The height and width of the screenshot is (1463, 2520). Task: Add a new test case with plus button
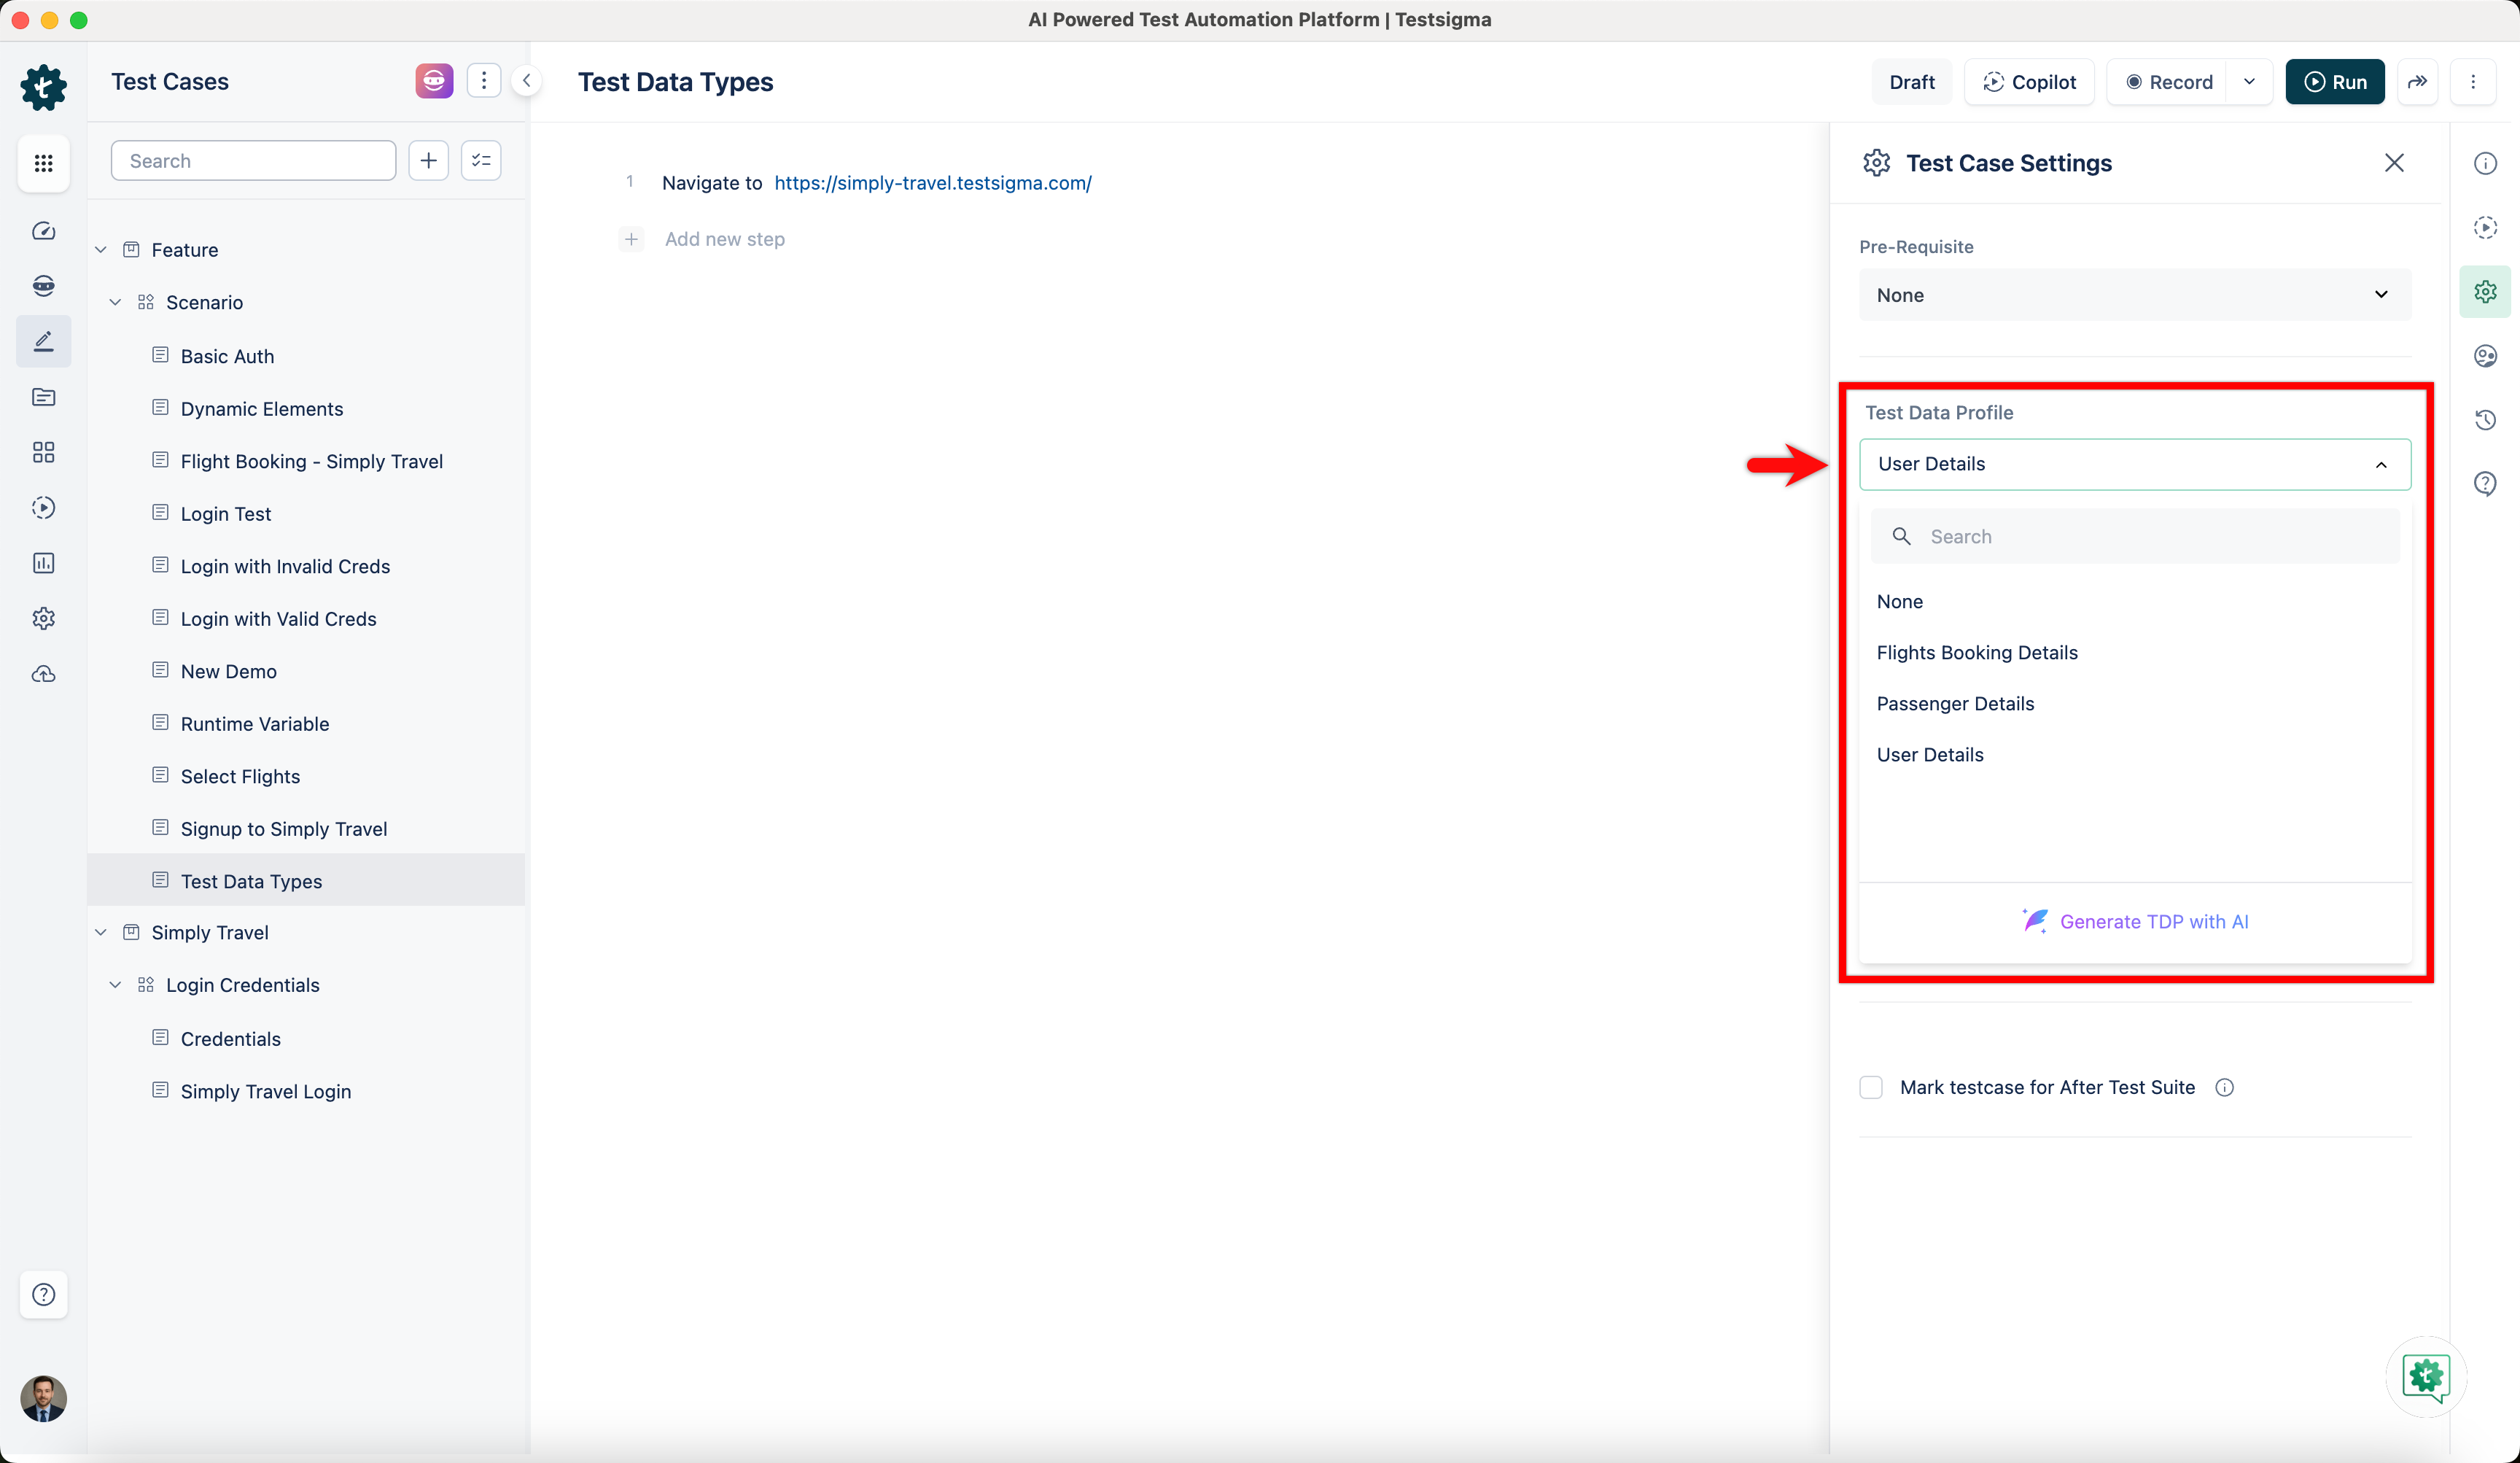429,160
